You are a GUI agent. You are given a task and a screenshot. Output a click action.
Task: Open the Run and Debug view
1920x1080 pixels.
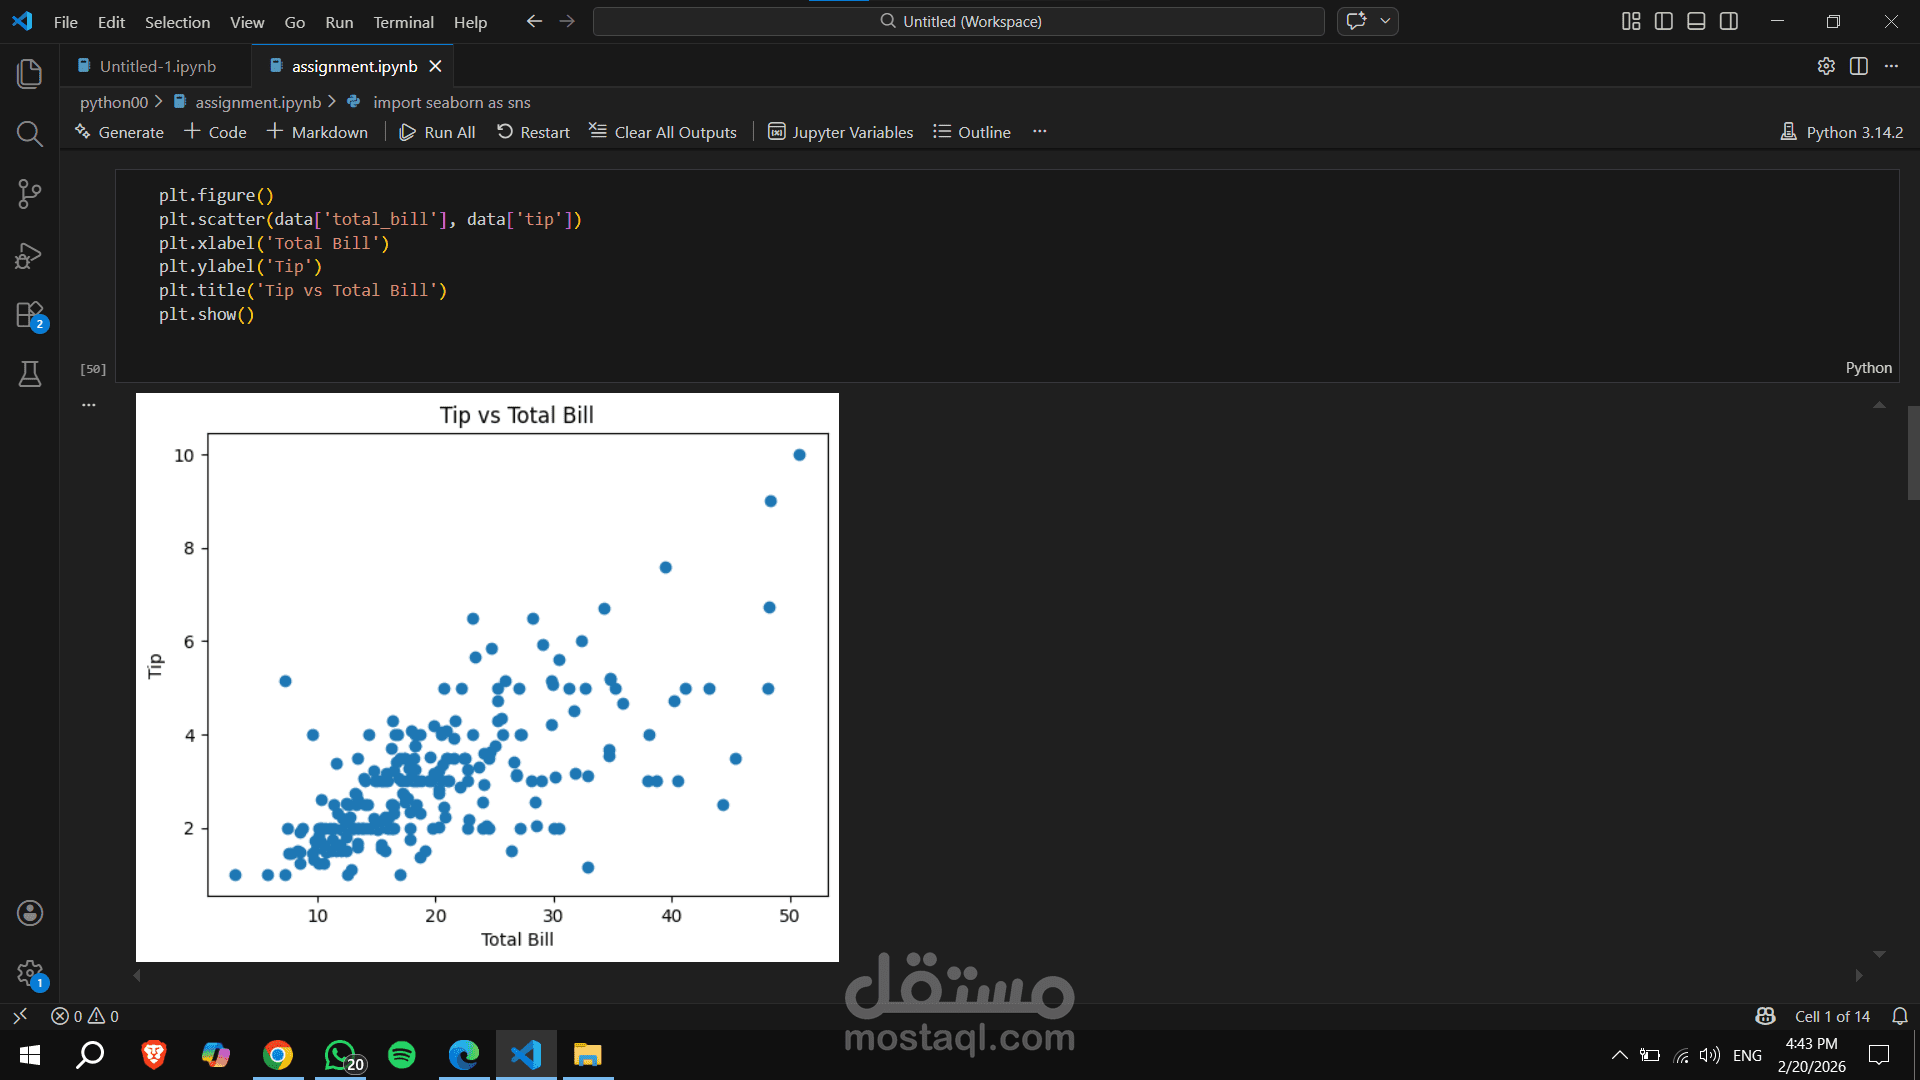tap(30, 255)
